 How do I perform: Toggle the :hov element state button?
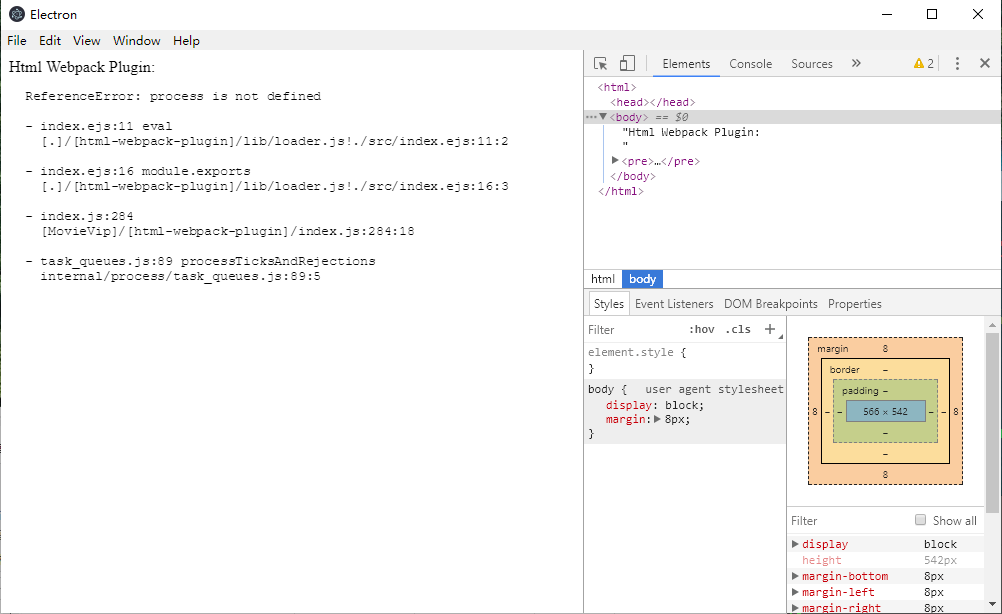point(702,329)
